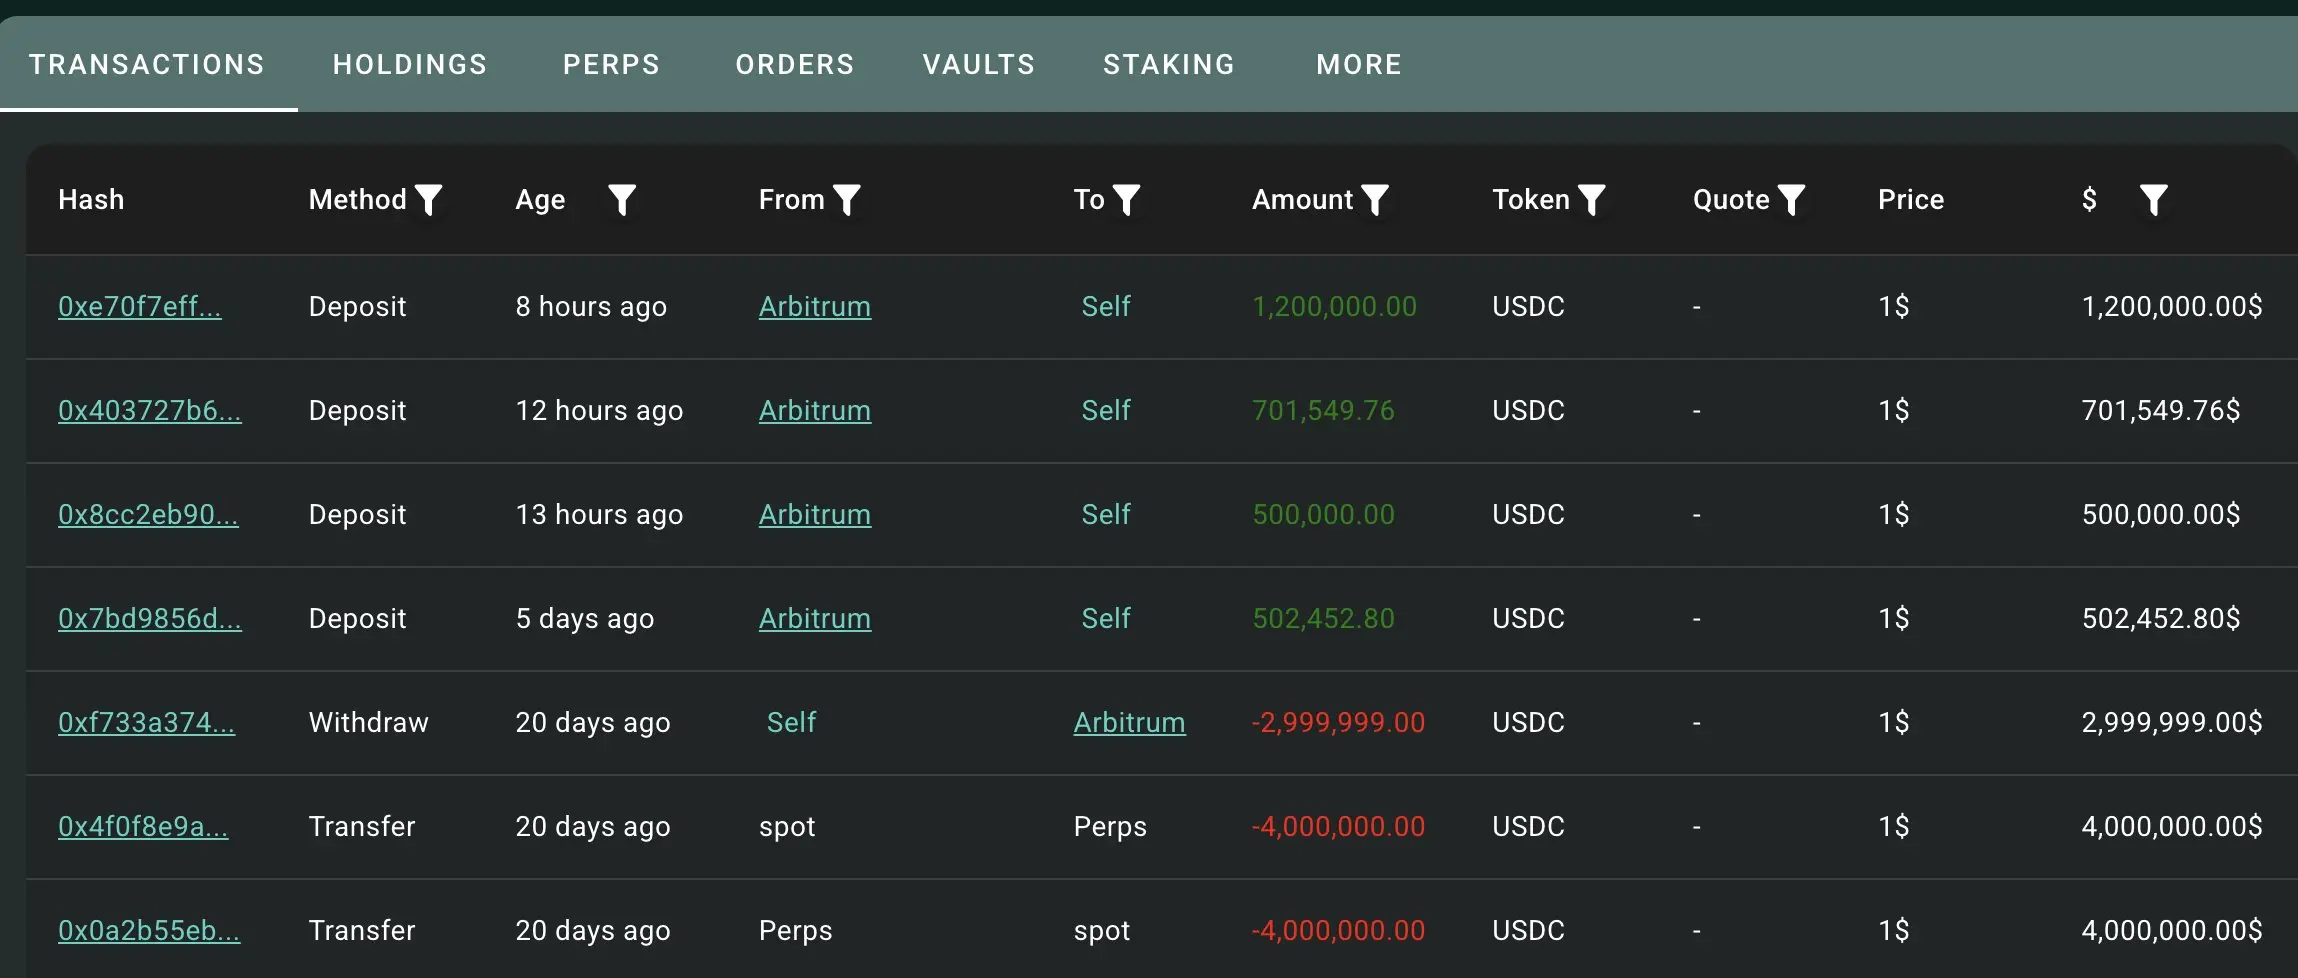Viewport: 2298px width, 978px height.
Task: Filter transactions by From address
Action: 847,200
